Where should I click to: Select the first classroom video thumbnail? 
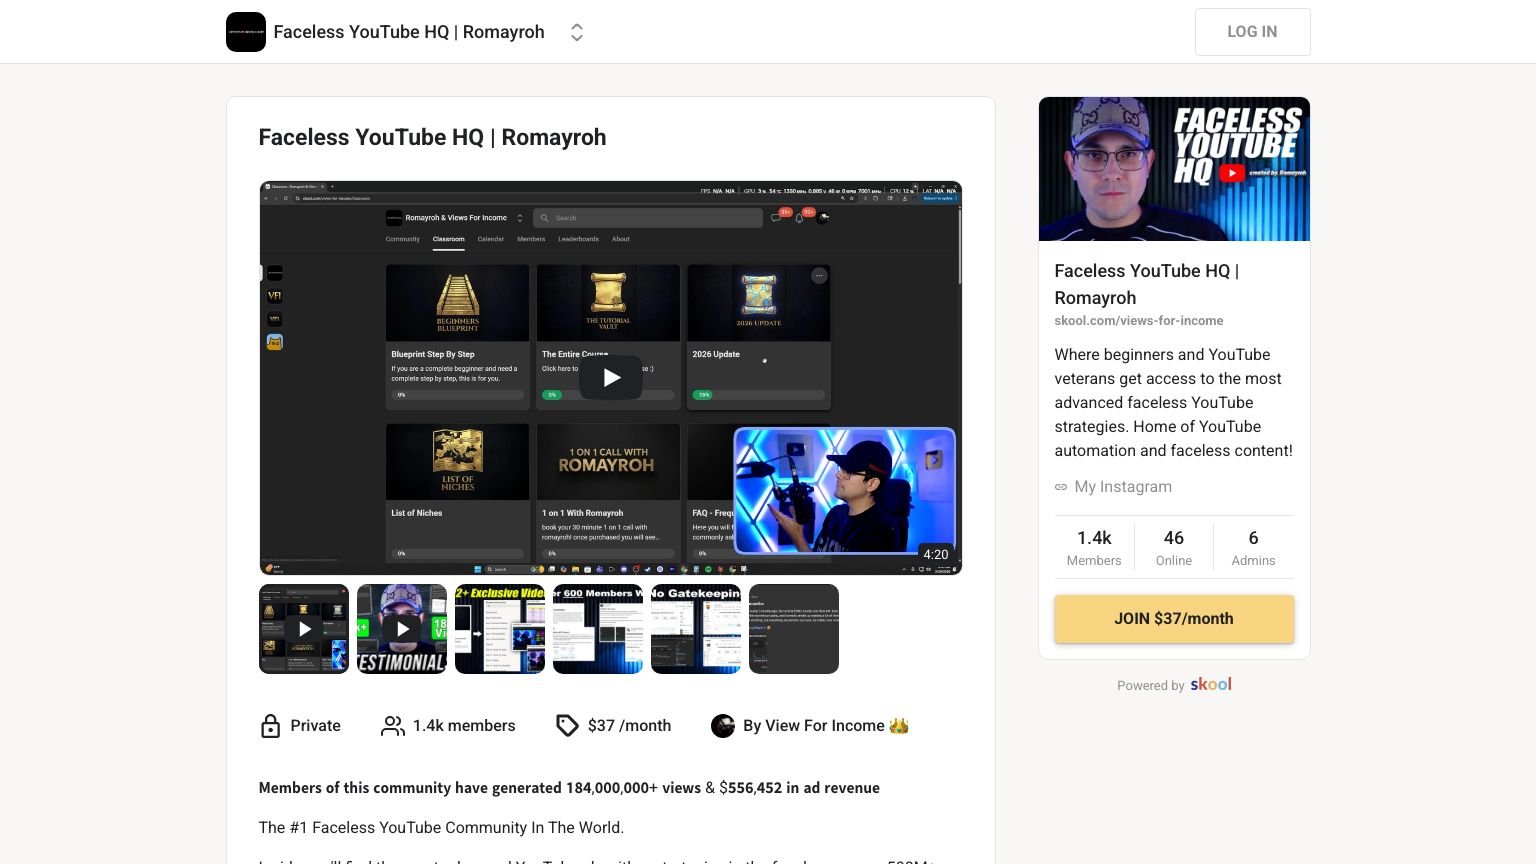coord(304,629)
